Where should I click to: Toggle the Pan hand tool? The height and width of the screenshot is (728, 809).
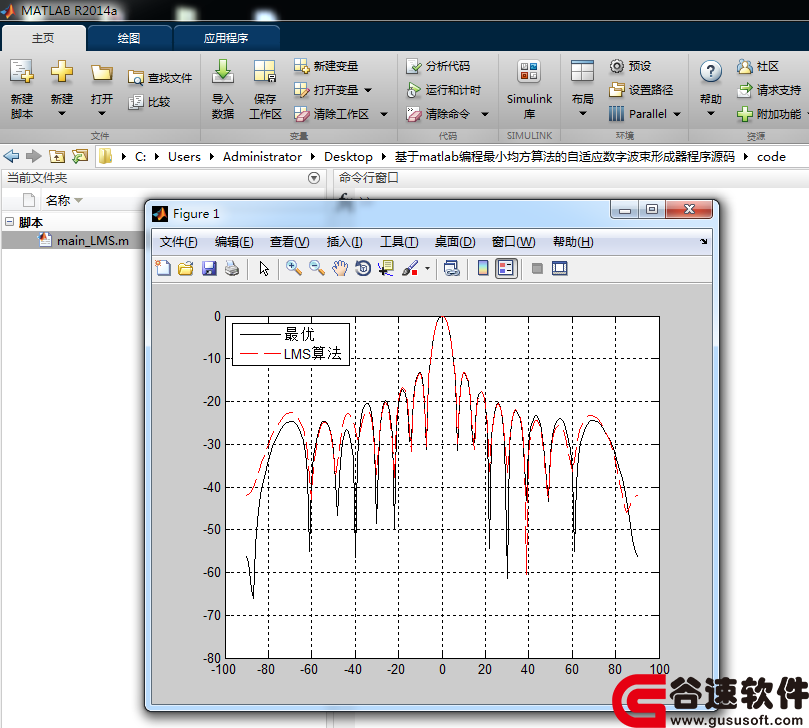339,268
